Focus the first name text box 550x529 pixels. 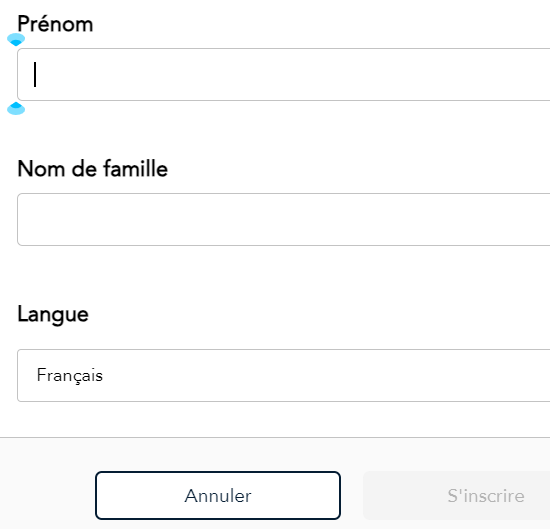[x=283, y=75]
